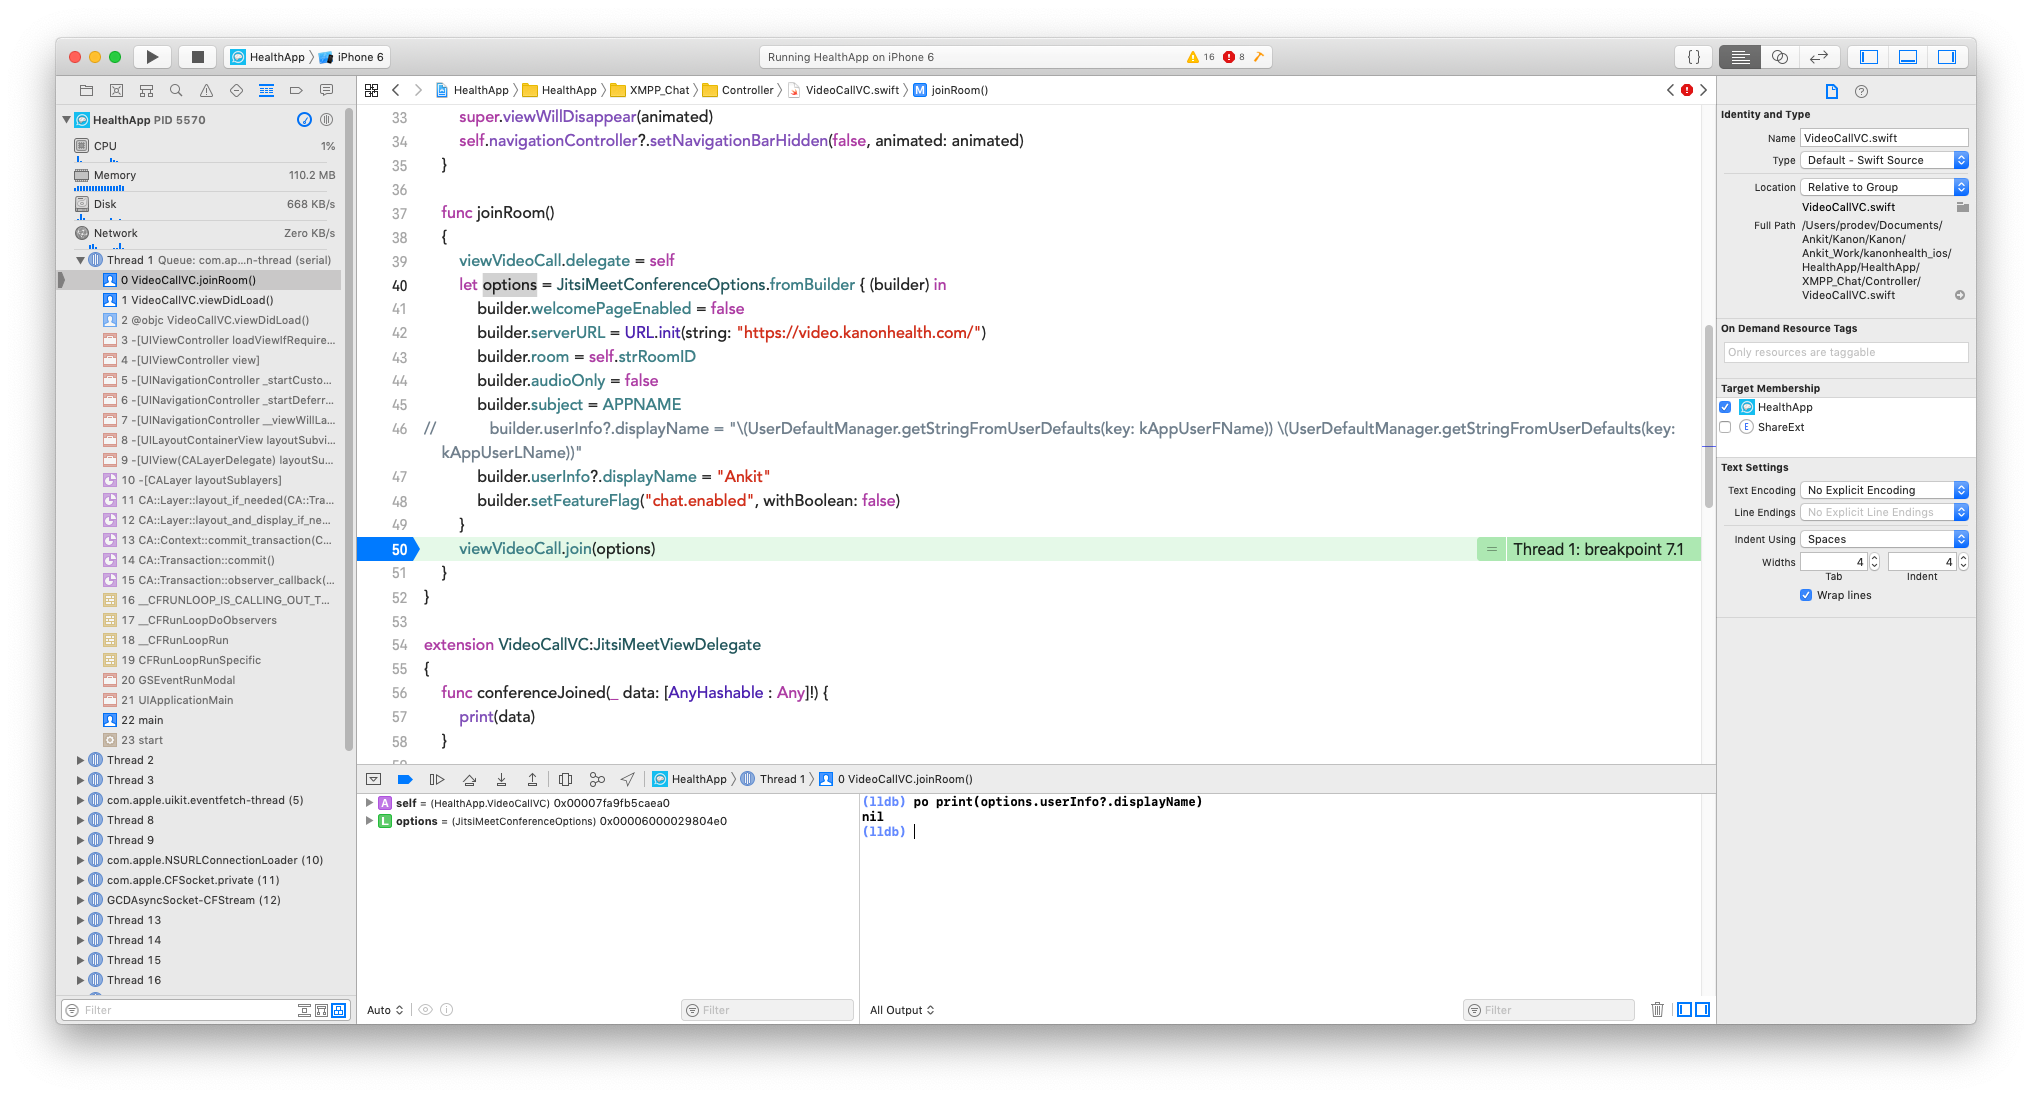Open the Auto variables scope selector
Image resolution: width=2032 pixels, height=1098 pixels.
tap(385, 1010)
